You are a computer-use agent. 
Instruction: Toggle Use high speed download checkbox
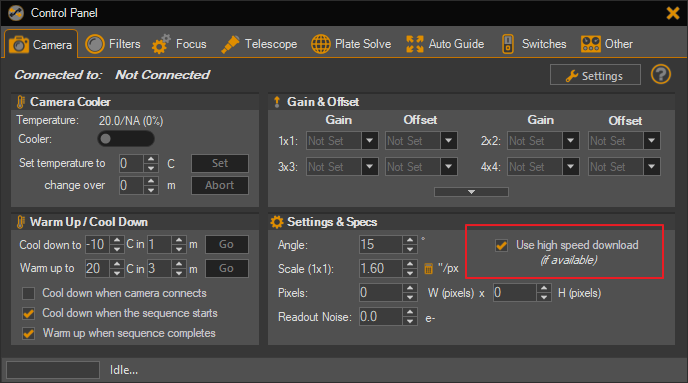tap(501, 245)
